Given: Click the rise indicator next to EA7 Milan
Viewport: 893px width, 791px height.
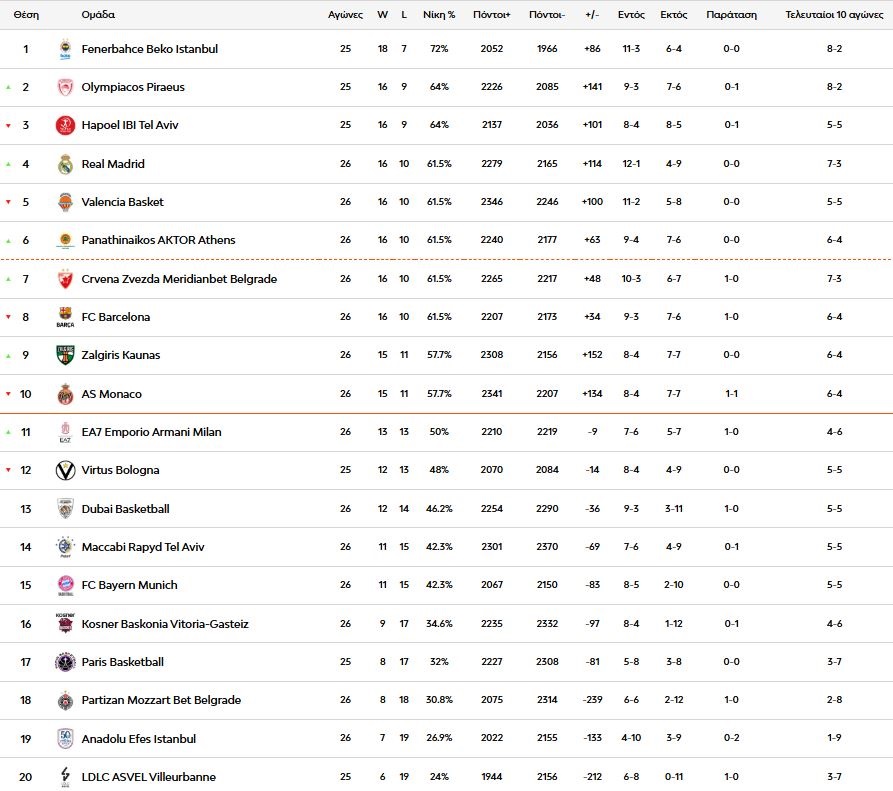Looking at the screenshot, I should (x=9, y=432).
